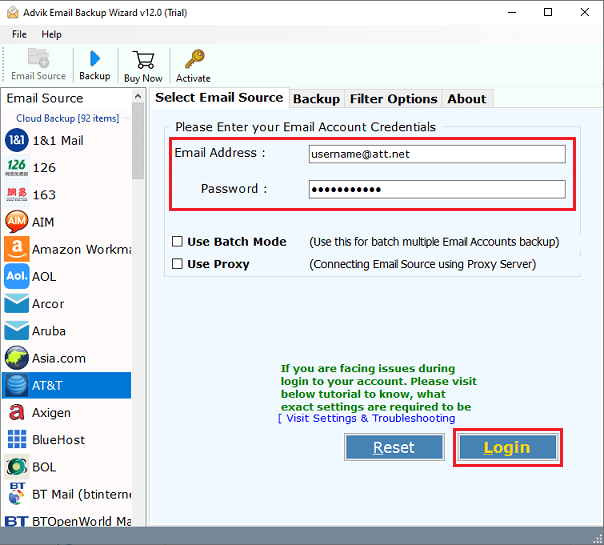Viewport: 604px width, 545px height.
Task: Collapse the Email Source panel arrow
Action: tap(138, 97)
